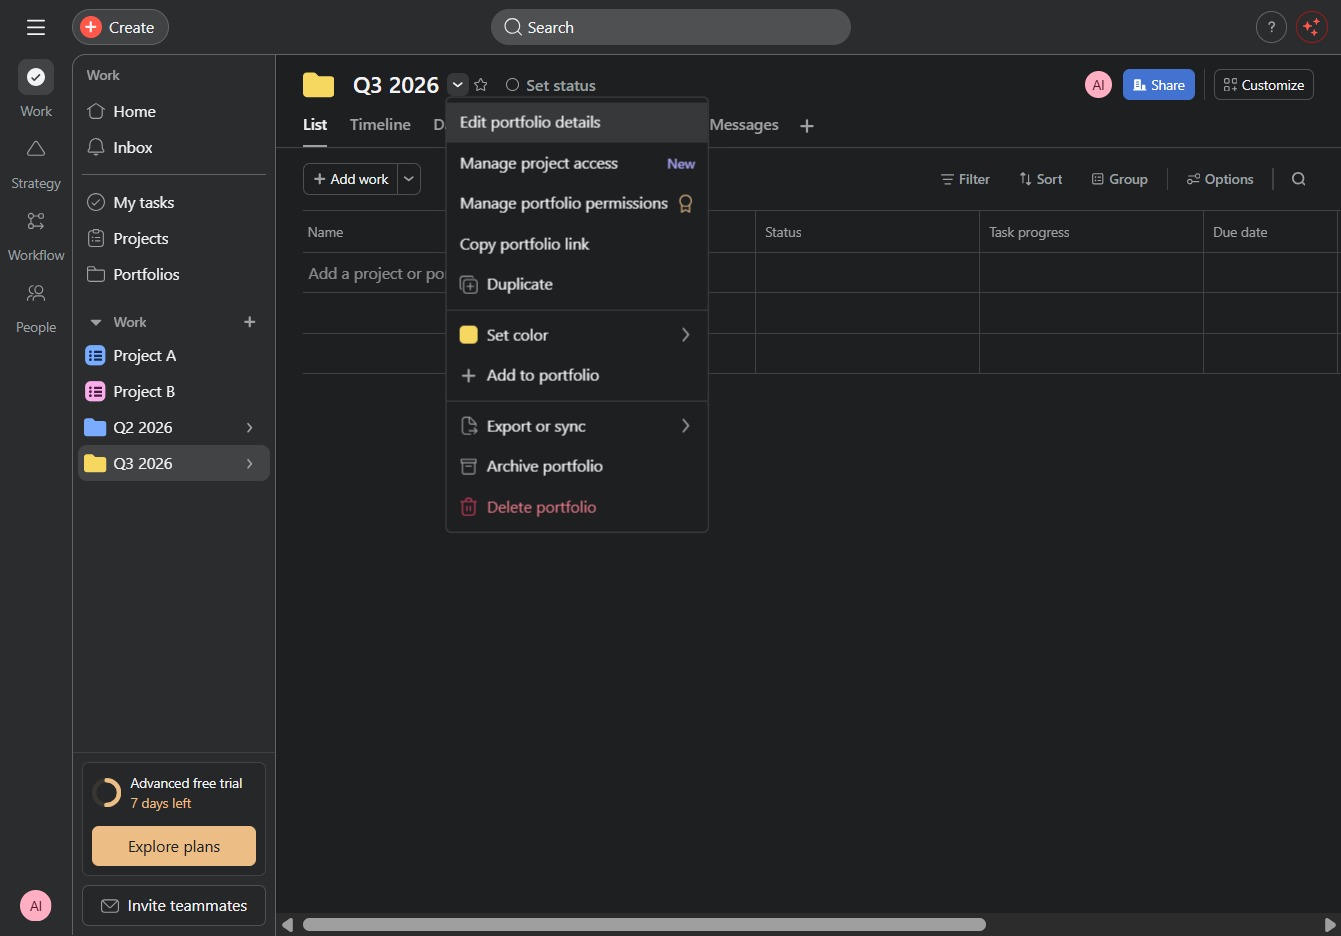Screen dimensions: 1341x936
Task: Open People icon in left rail
Action: tap(36, 293)
